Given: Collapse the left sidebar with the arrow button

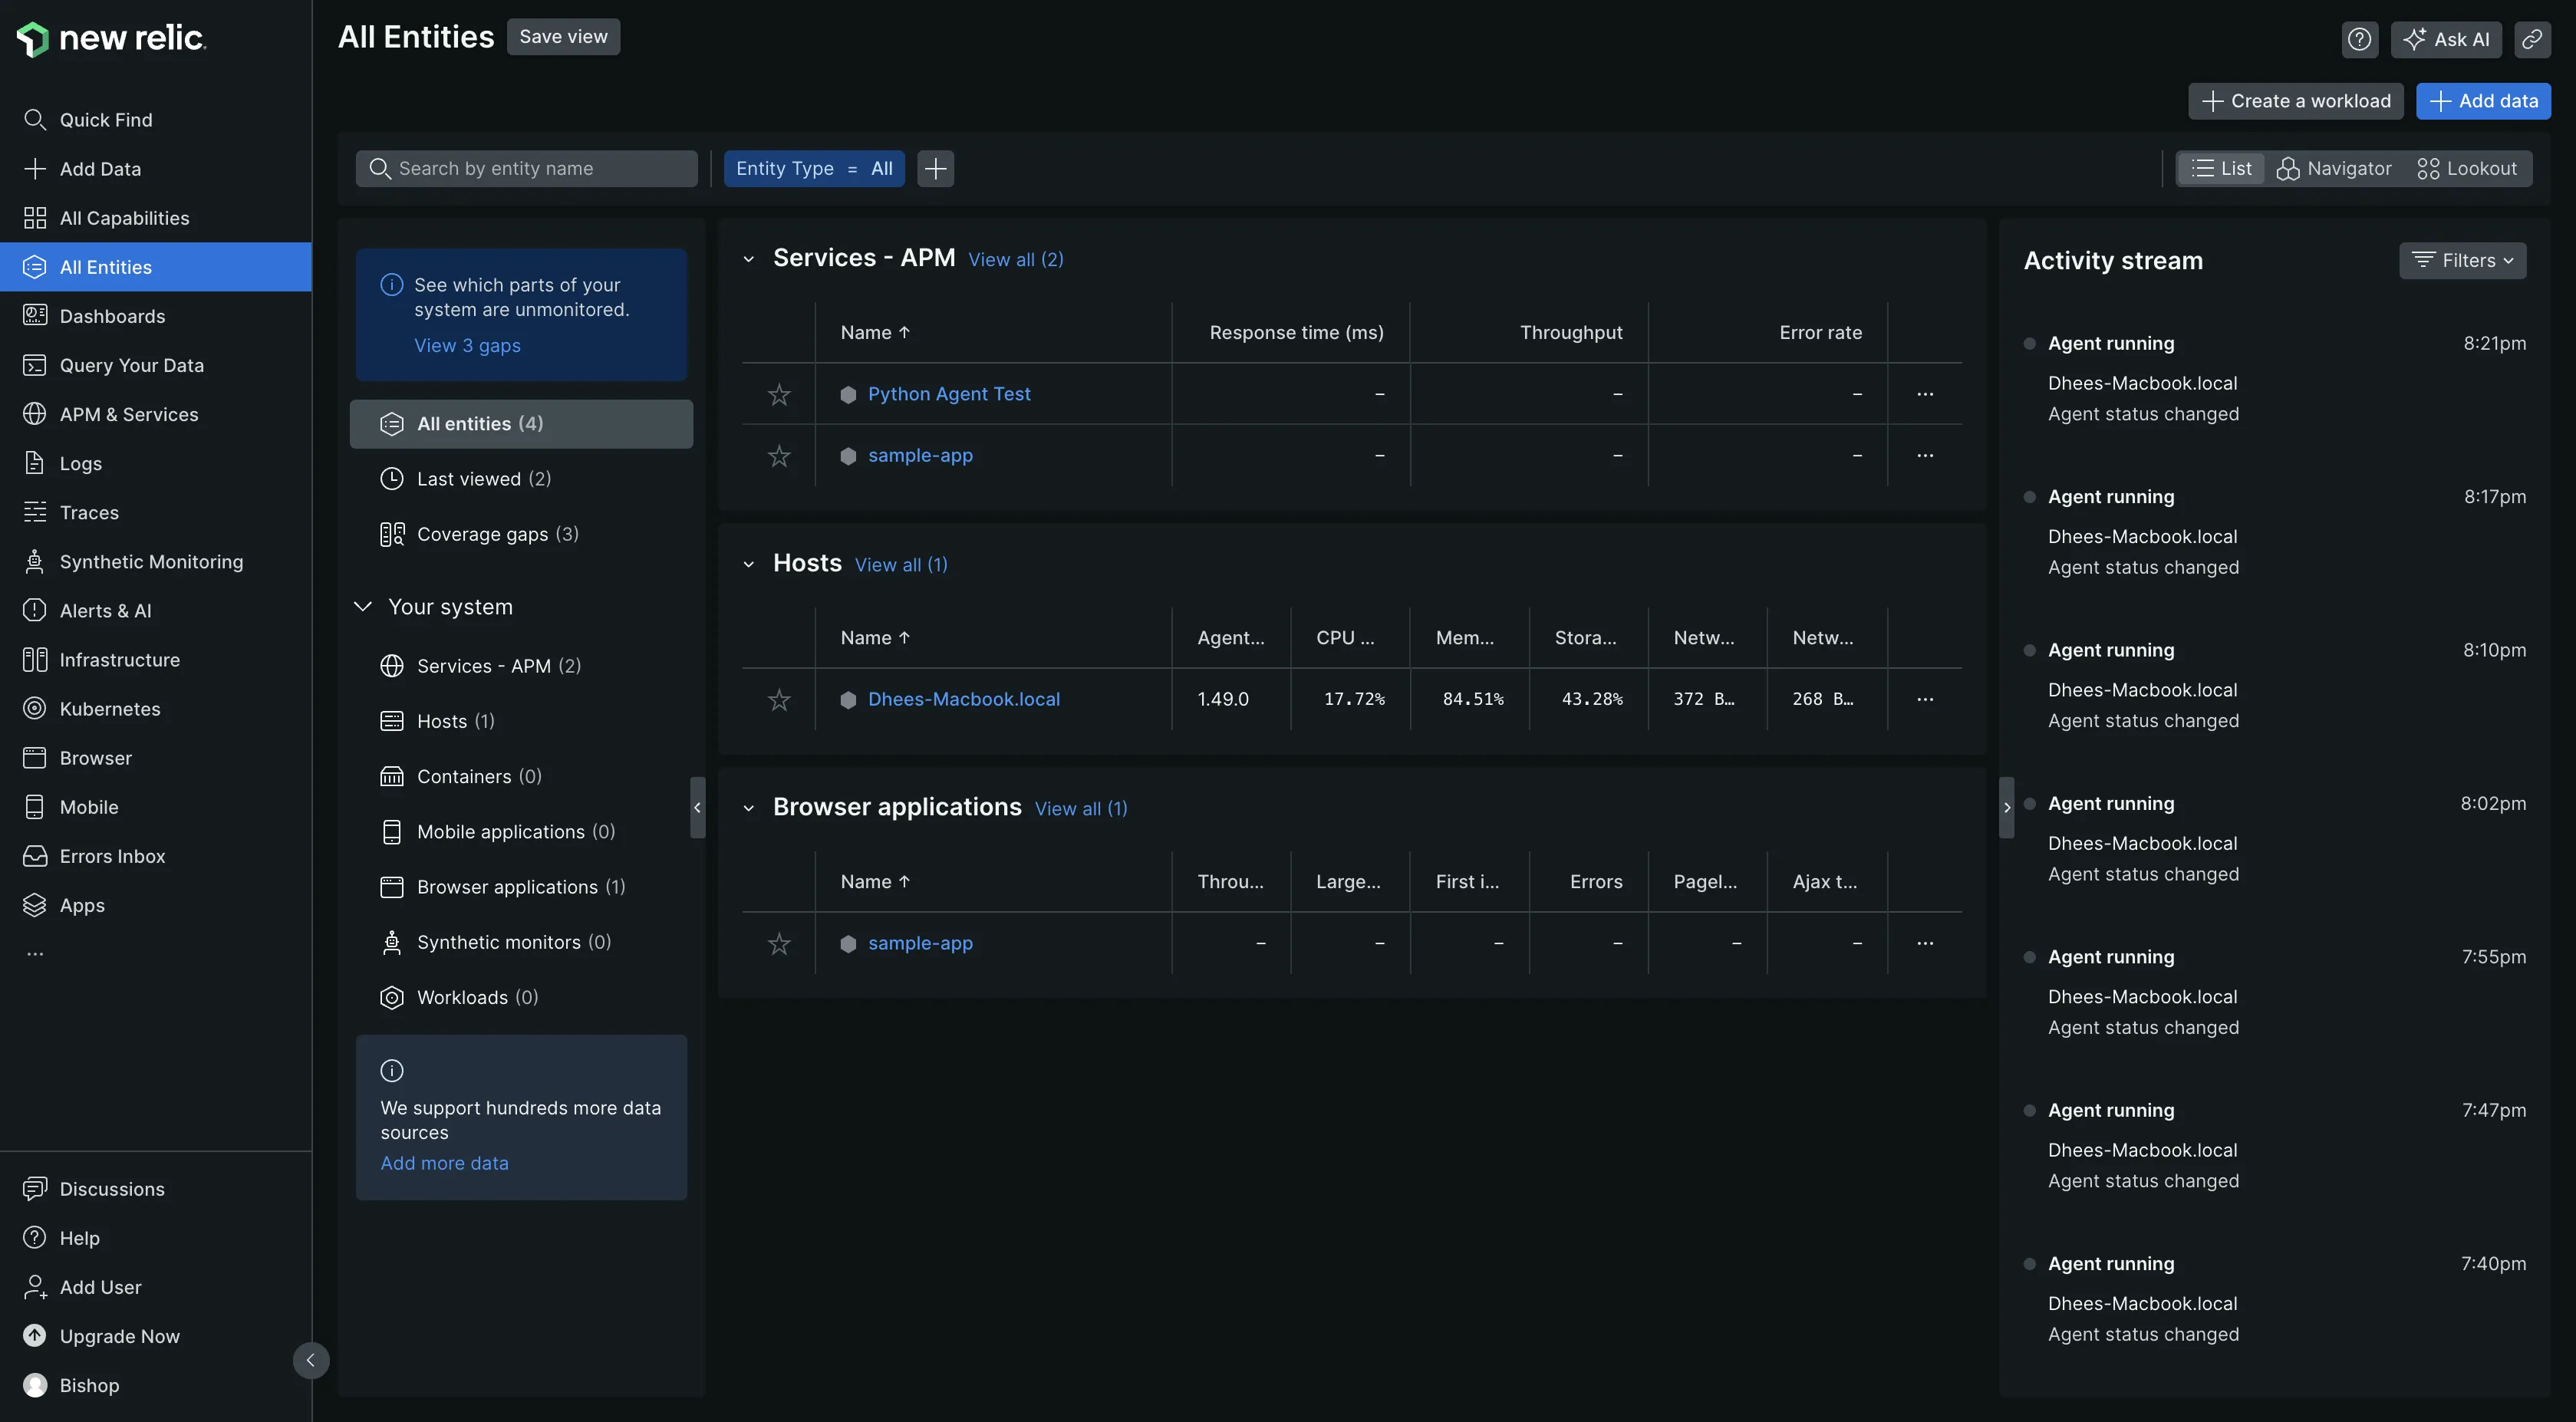Looking at the screenshot, I should [x=310, y=1360].
